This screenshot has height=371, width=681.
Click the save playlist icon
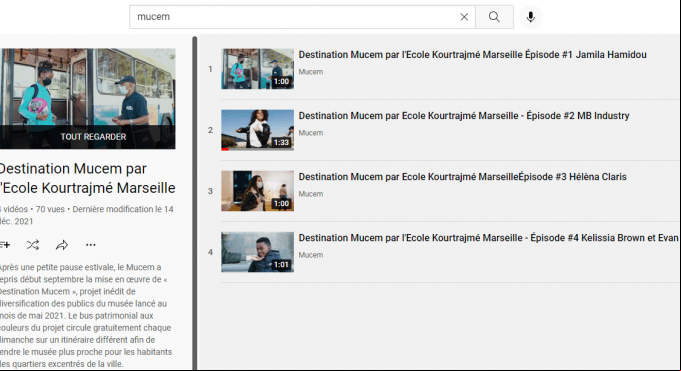click(5, 245)
